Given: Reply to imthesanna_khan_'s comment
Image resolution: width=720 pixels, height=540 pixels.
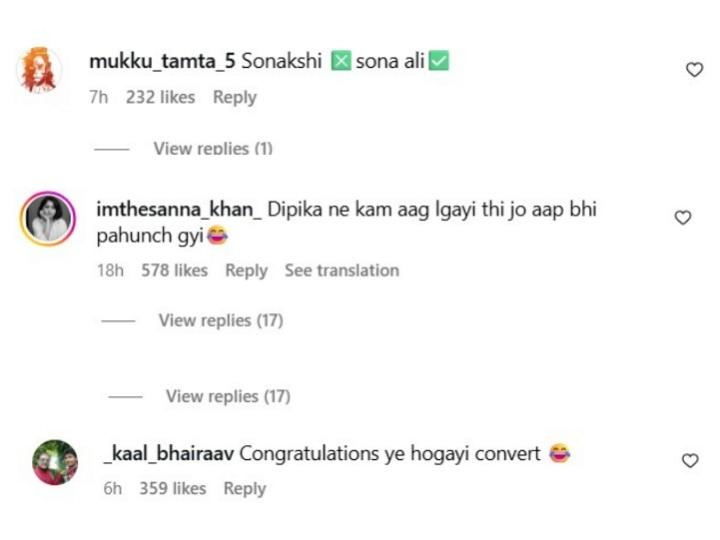Looking at the screenshot, I should (x=246, y=270).
